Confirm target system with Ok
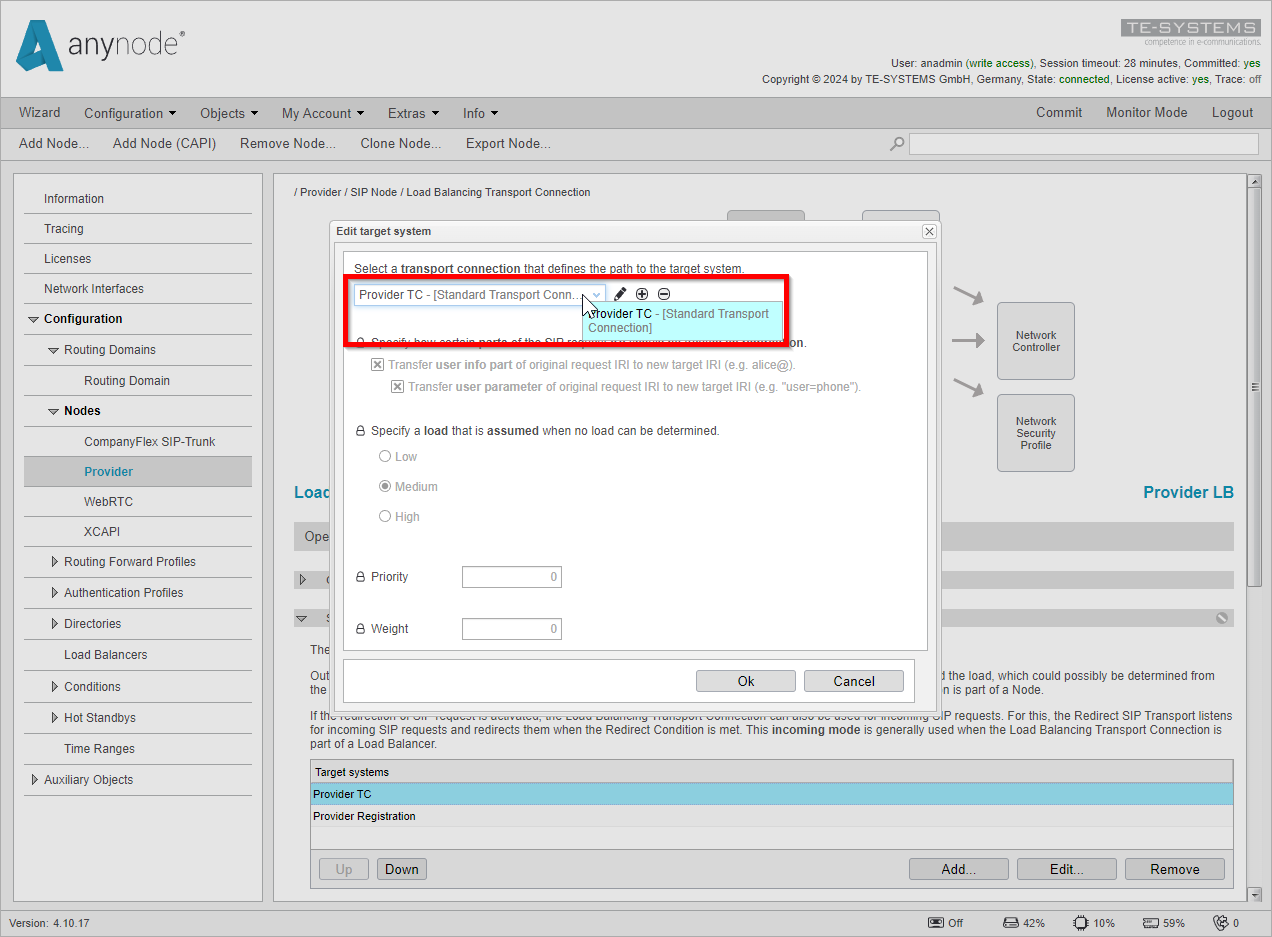Screen dimensions: 1272x937 (x=745, y=680)
